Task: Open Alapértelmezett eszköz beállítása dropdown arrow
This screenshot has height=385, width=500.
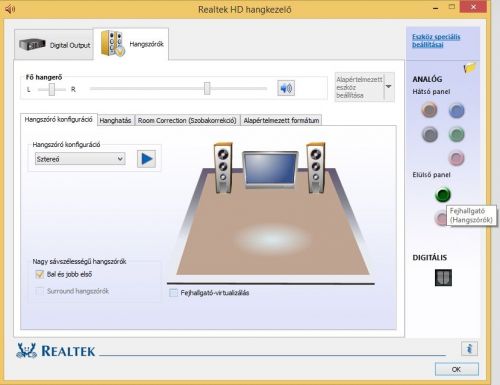Action: (x=389, y=87)
